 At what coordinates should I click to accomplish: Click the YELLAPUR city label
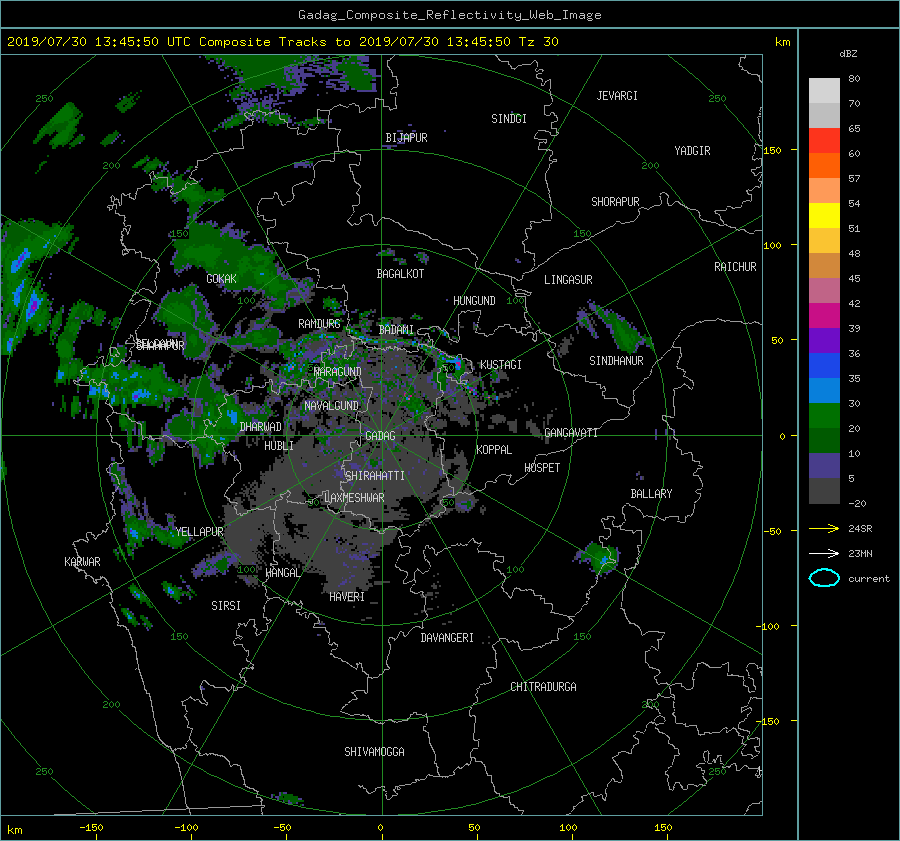tap(199, 532)
